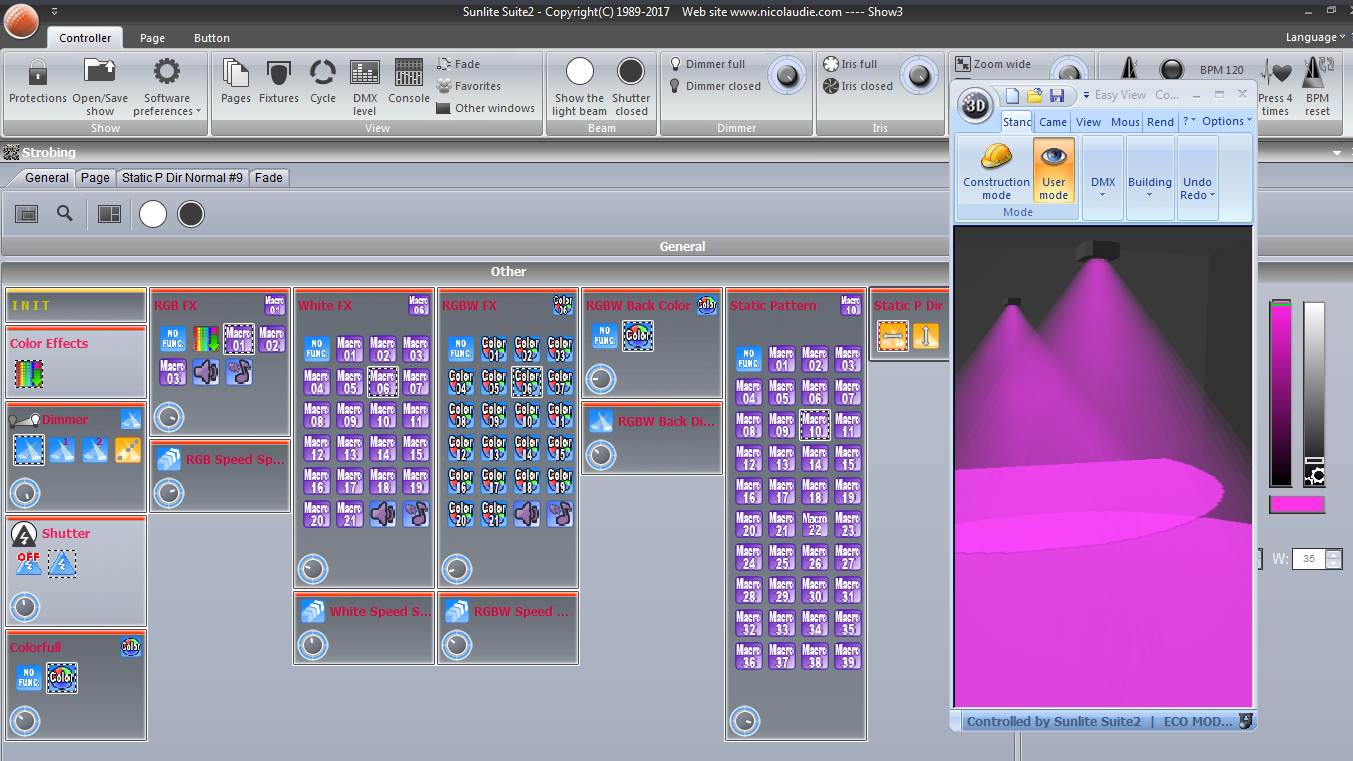The image size is (1353, 761).
Task: Open the Pages view
Action: pos(236,82)
